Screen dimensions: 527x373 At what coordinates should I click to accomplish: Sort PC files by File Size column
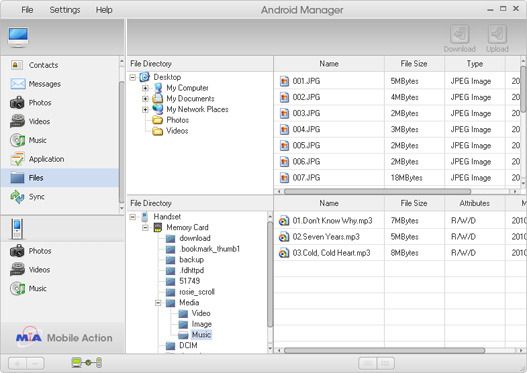pyautogui.click(x=414, y=64)
